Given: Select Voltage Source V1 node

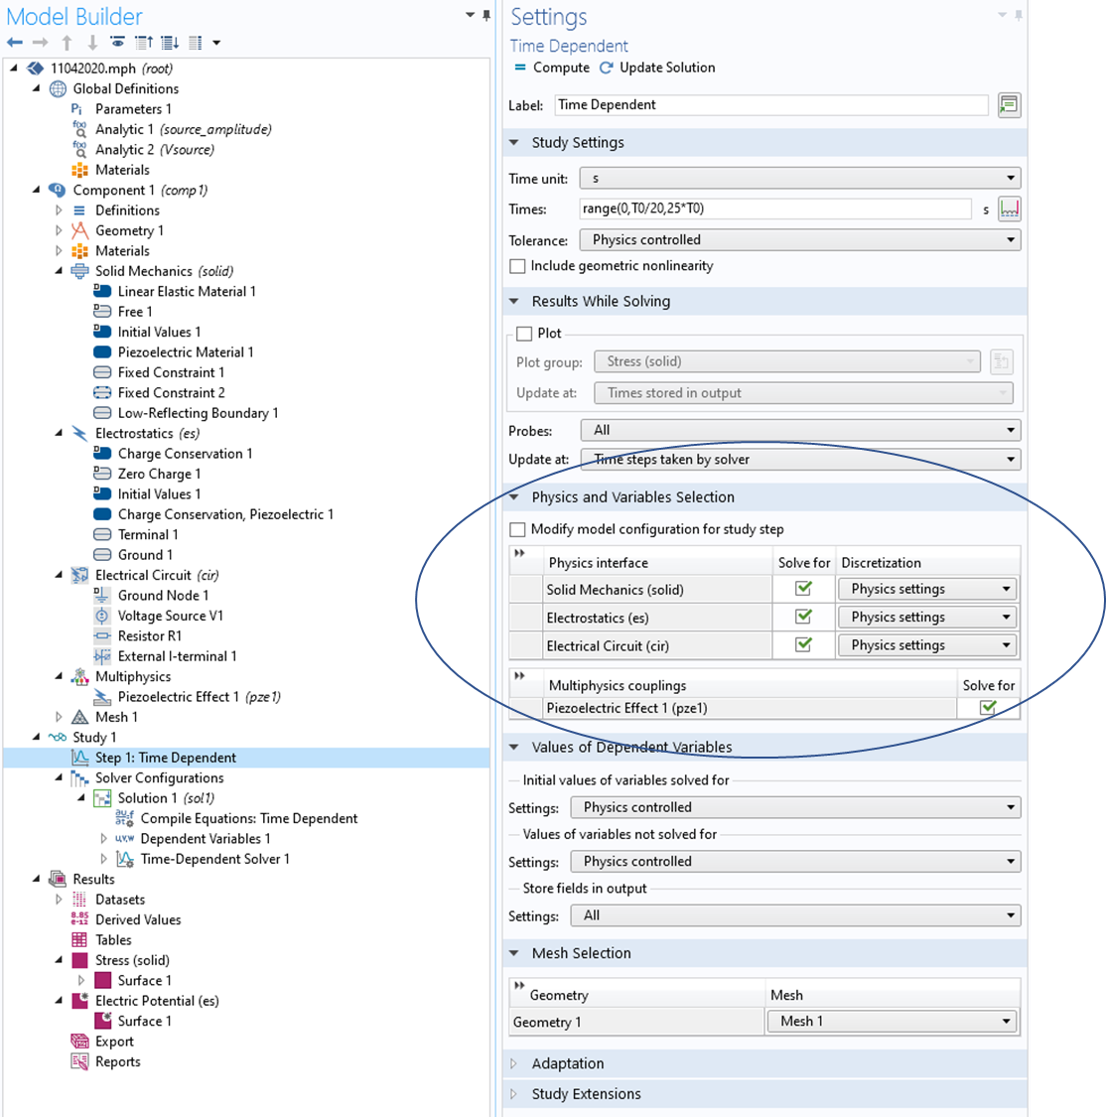Looking at the screenshot, I should 170,616.
